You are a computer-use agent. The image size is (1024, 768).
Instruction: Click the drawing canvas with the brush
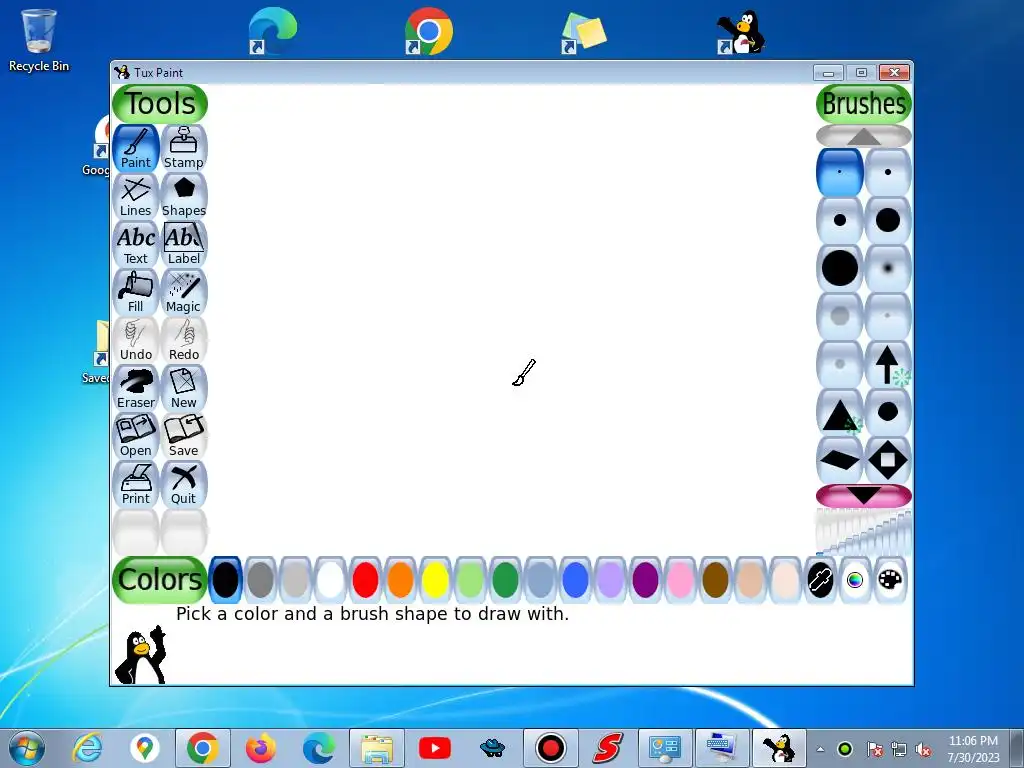click(x=512, y=320)
